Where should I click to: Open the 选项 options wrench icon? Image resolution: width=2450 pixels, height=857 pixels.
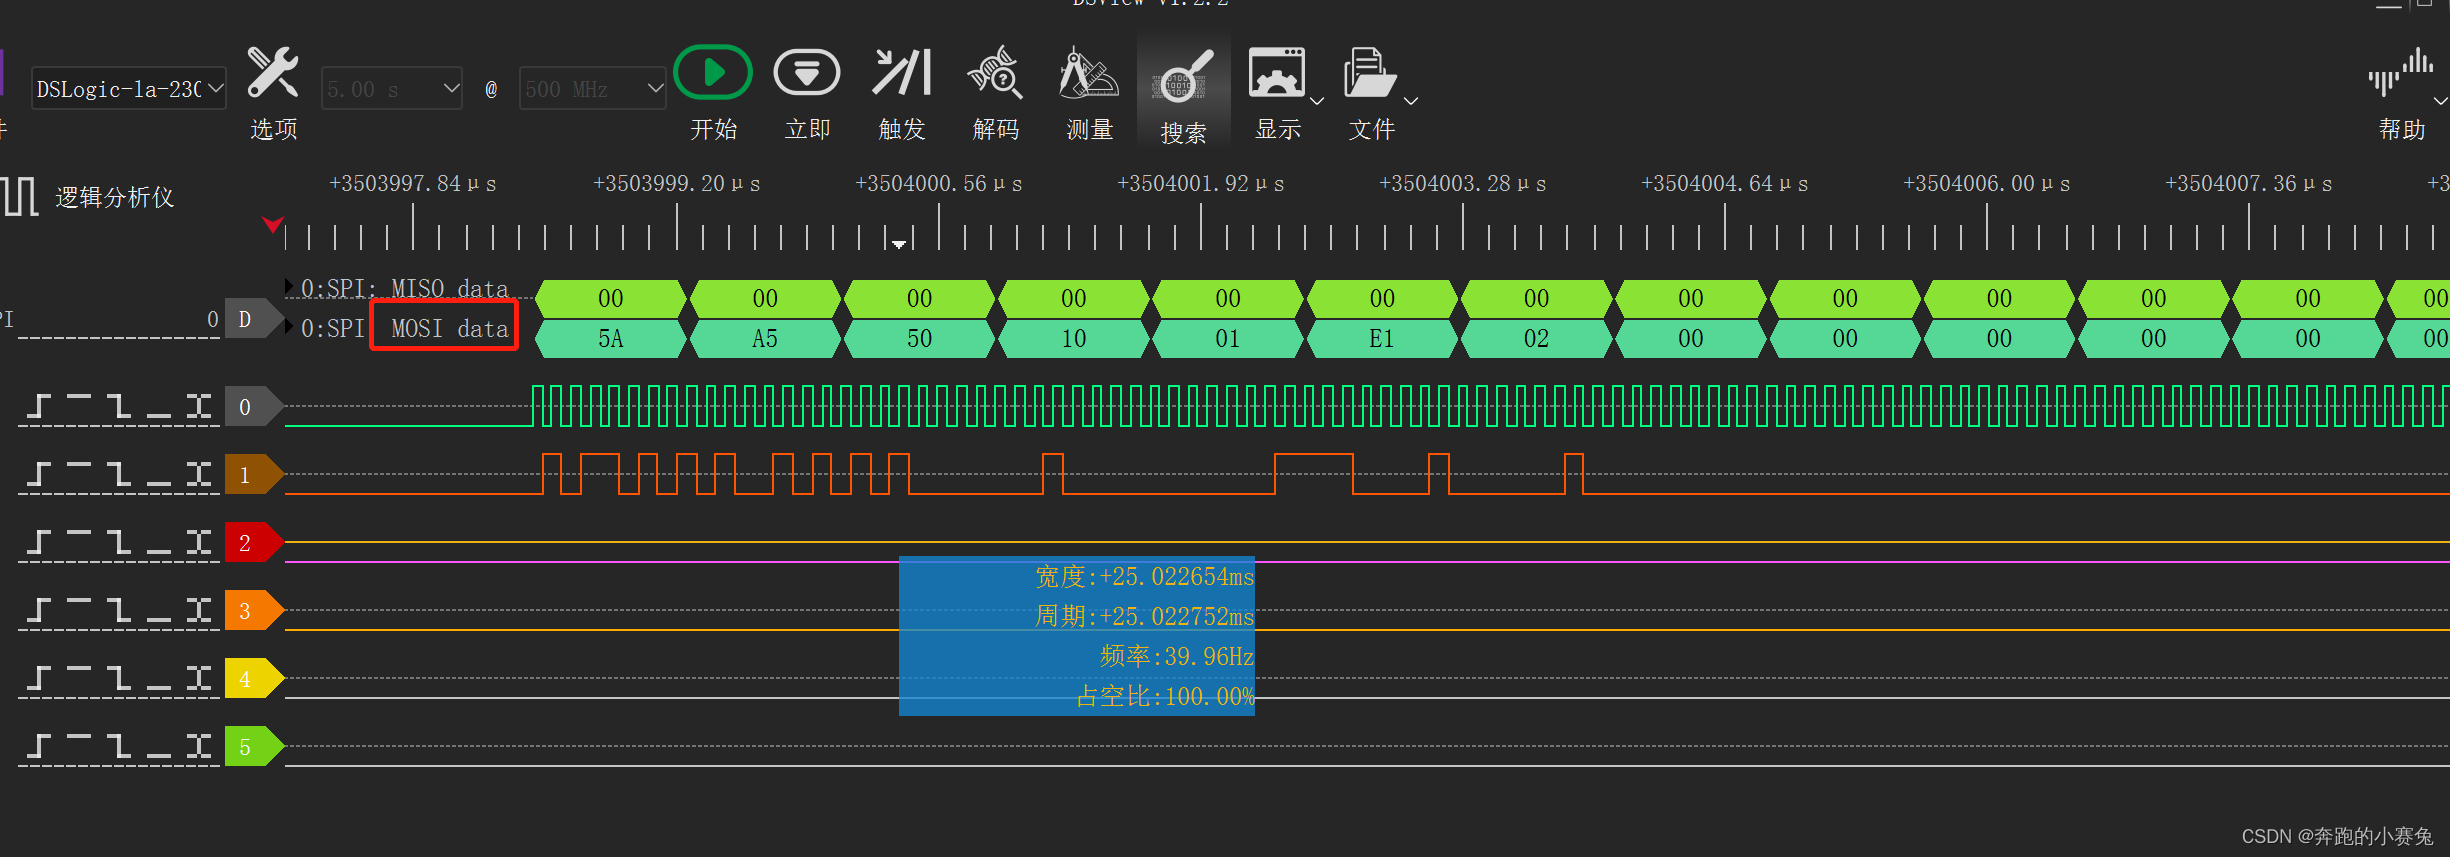click(272, 73)
